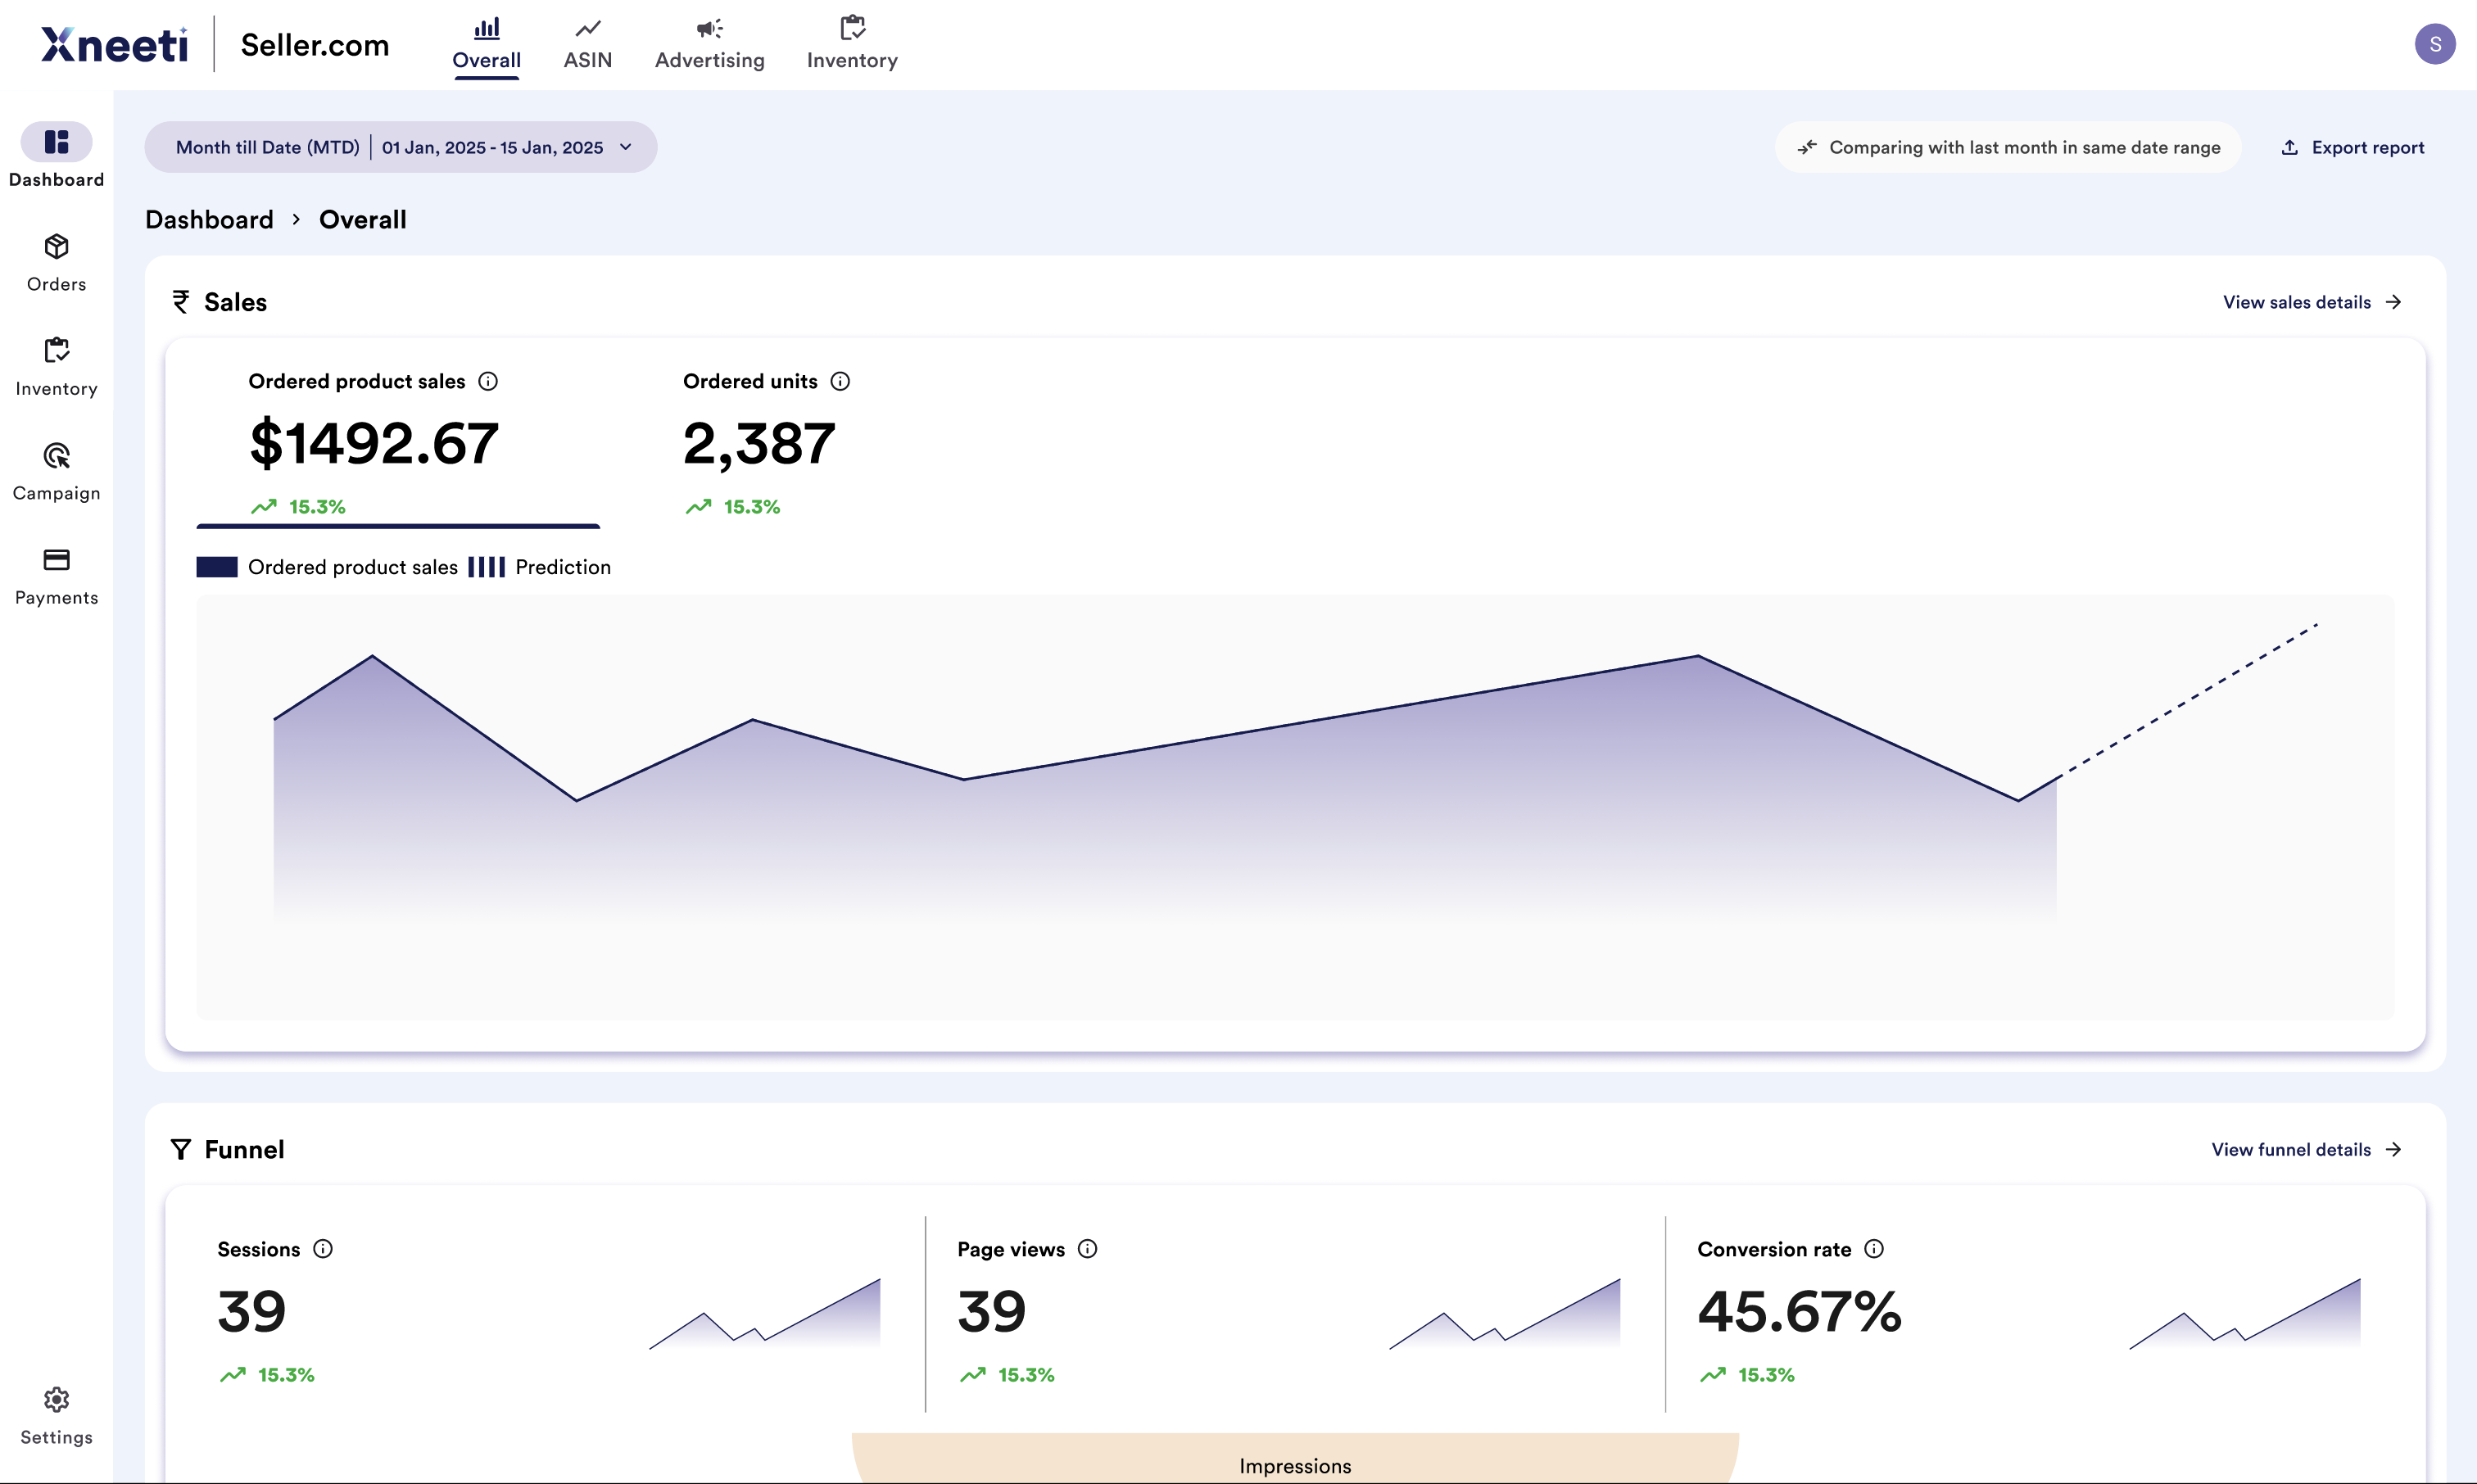Click info icon beside Conversion rate
The height and width of the screenshot is (1484, 2477).
[1874, 1249]
